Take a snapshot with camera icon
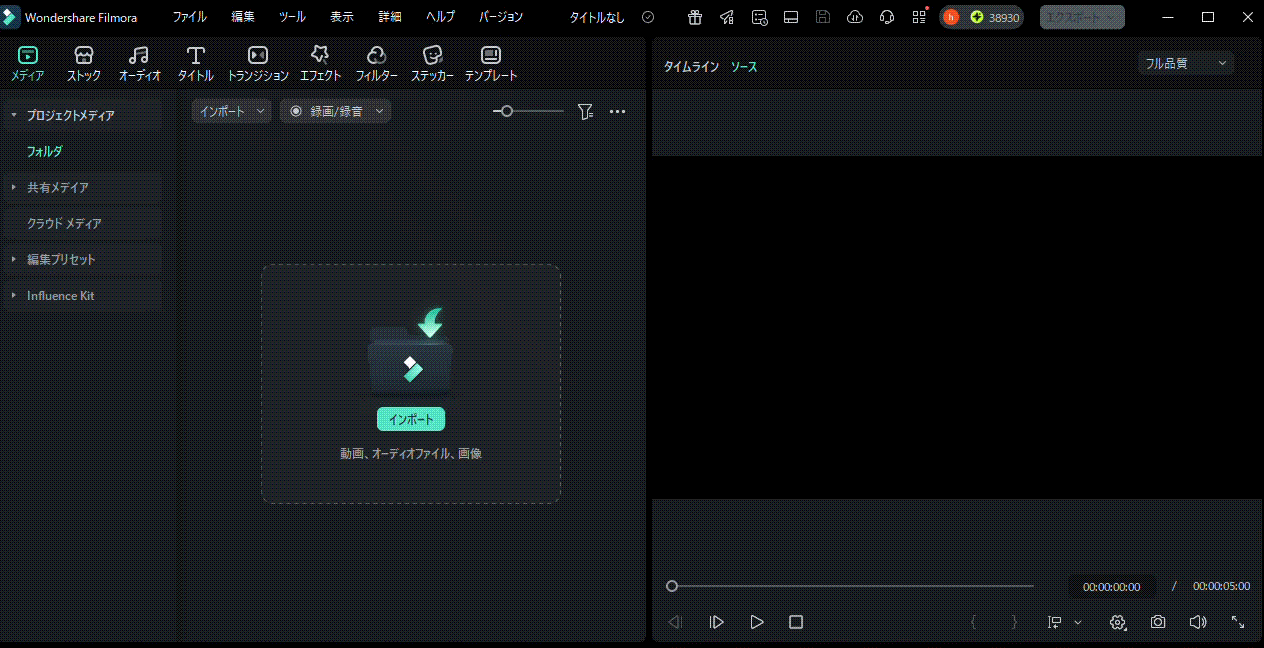 pos(1158,622)
